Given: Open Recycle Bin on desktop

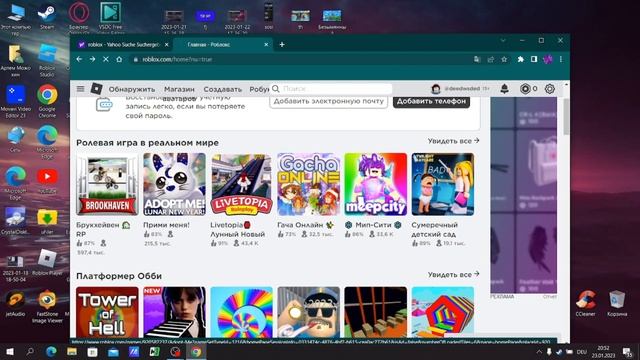Looking at the screenshot, I should pyautogui.click(x=617, y=303).
